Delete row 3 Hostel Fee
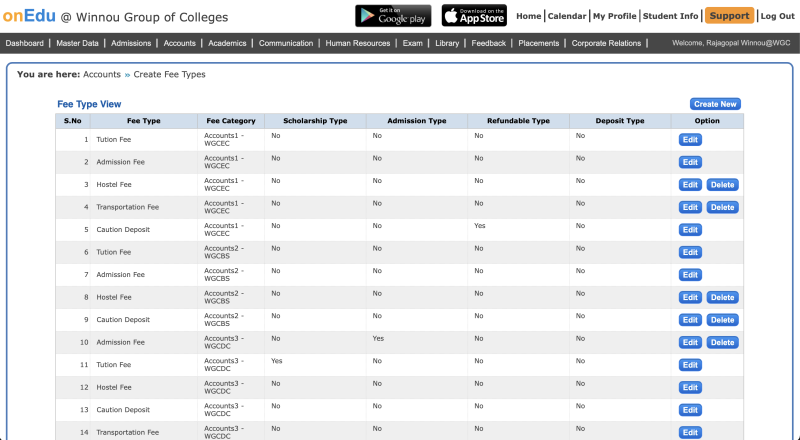Viewport: 800px width, 440px height. [x=722, y=185]
